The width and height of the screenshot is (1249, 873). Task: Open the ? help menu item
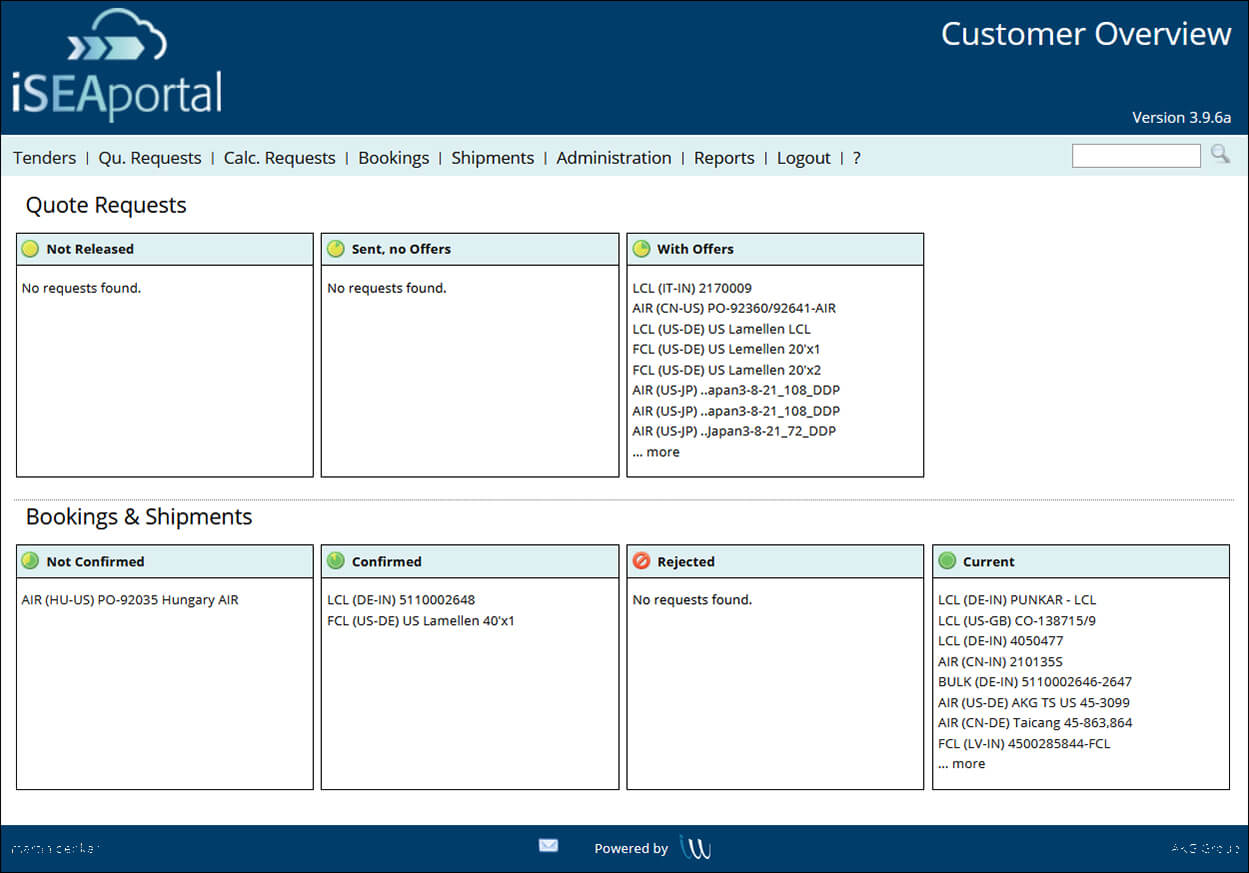(856, 158)
